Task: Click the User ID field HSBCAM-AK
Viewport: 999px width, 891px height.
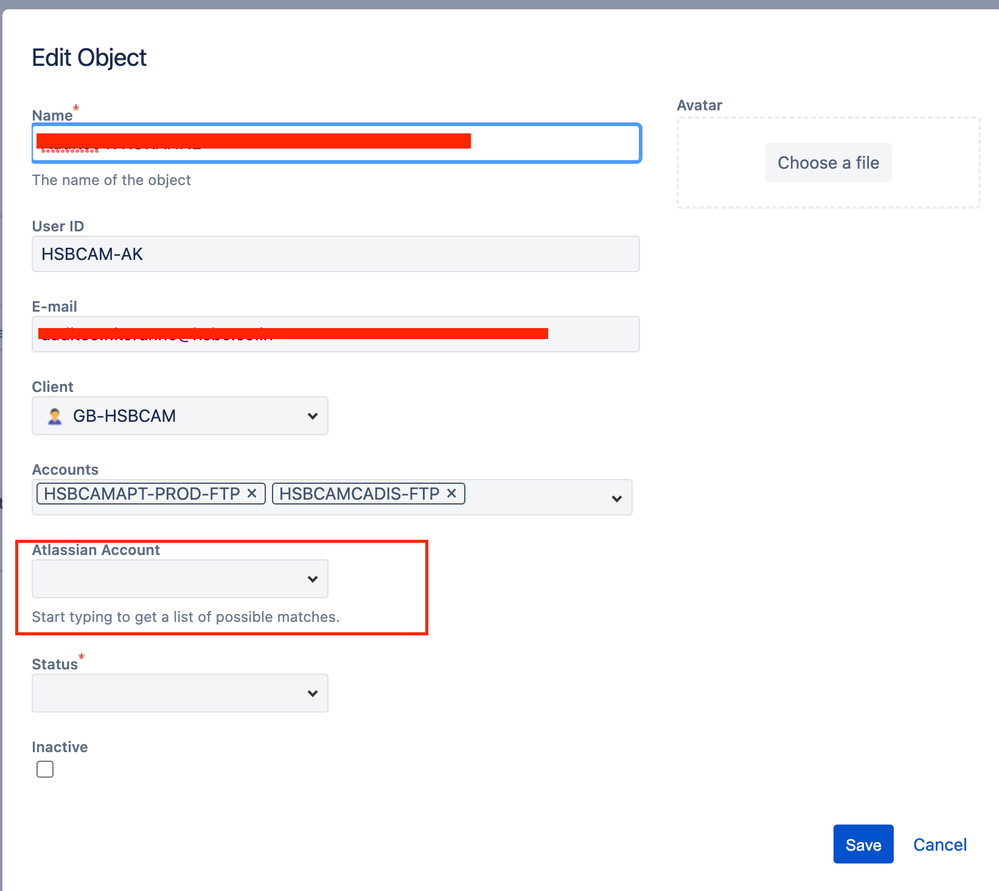Action: (x=336, y=254)
